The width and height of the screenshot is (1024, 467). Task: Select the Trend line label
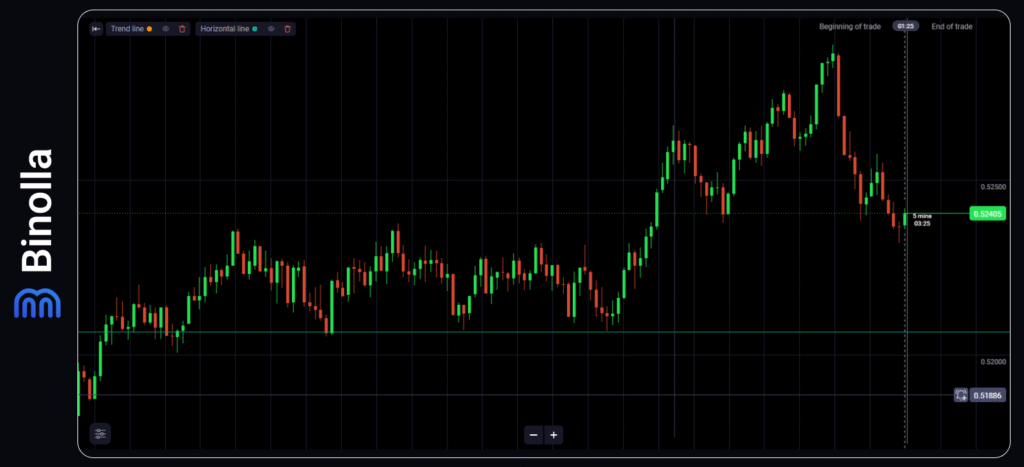click(127, 29)
